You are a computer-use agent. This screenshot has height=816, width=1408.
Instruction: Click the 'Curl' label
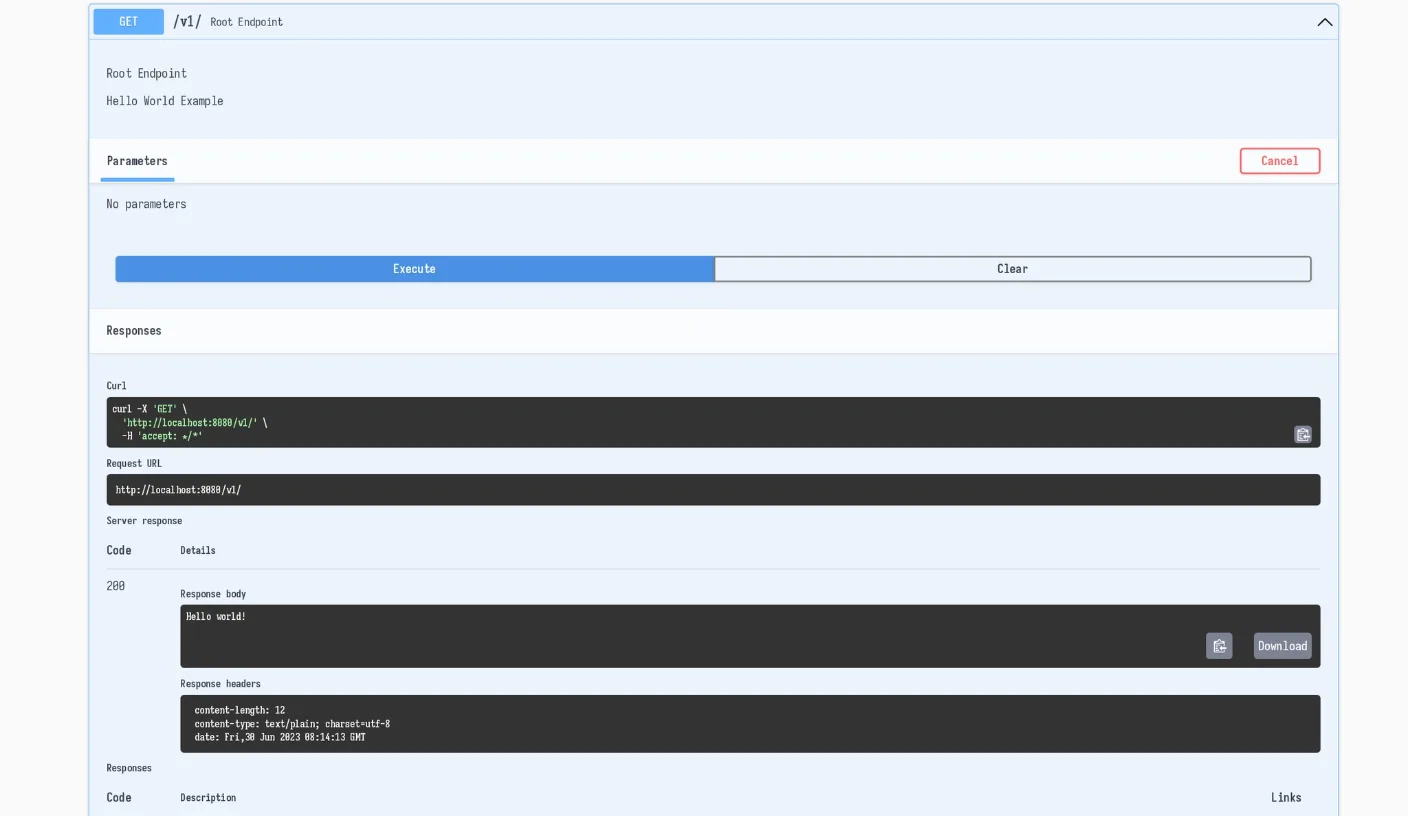point(117,386)
